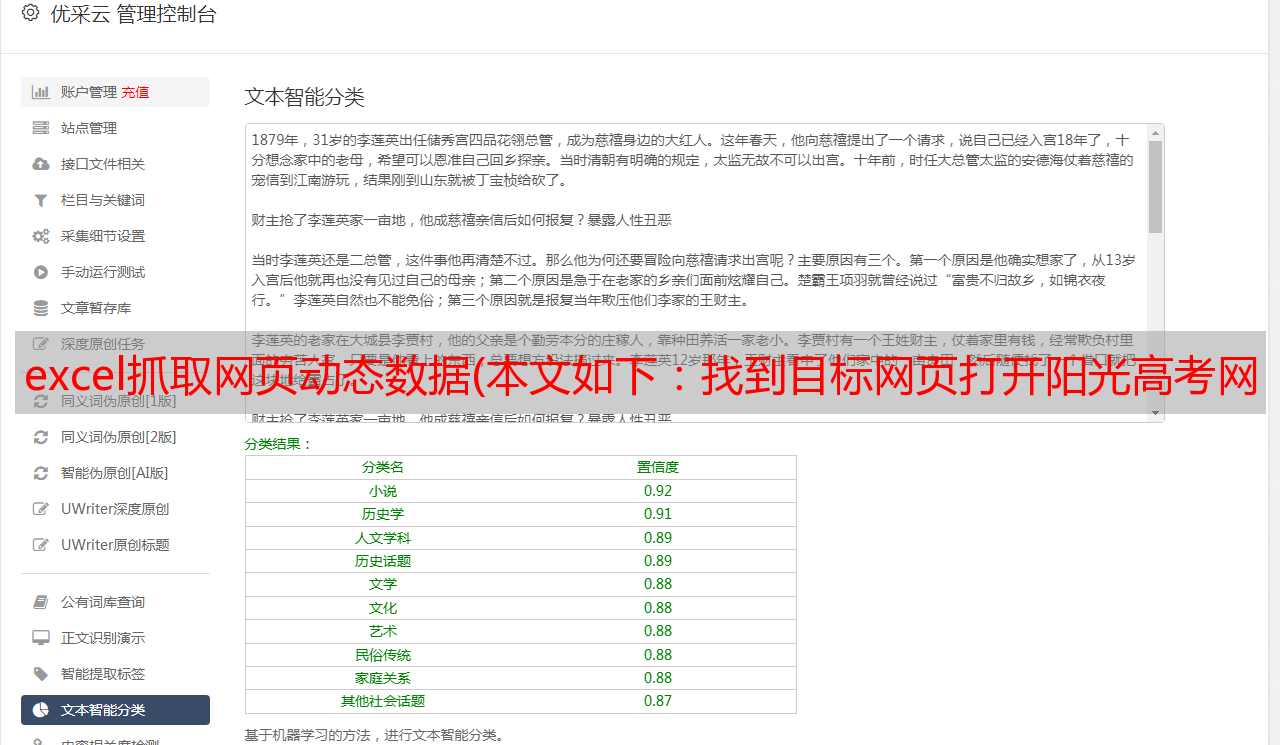The image size is (1280, 745).
Task: Click the play icon for 手动运行测试
Action: tap(41, 272)
